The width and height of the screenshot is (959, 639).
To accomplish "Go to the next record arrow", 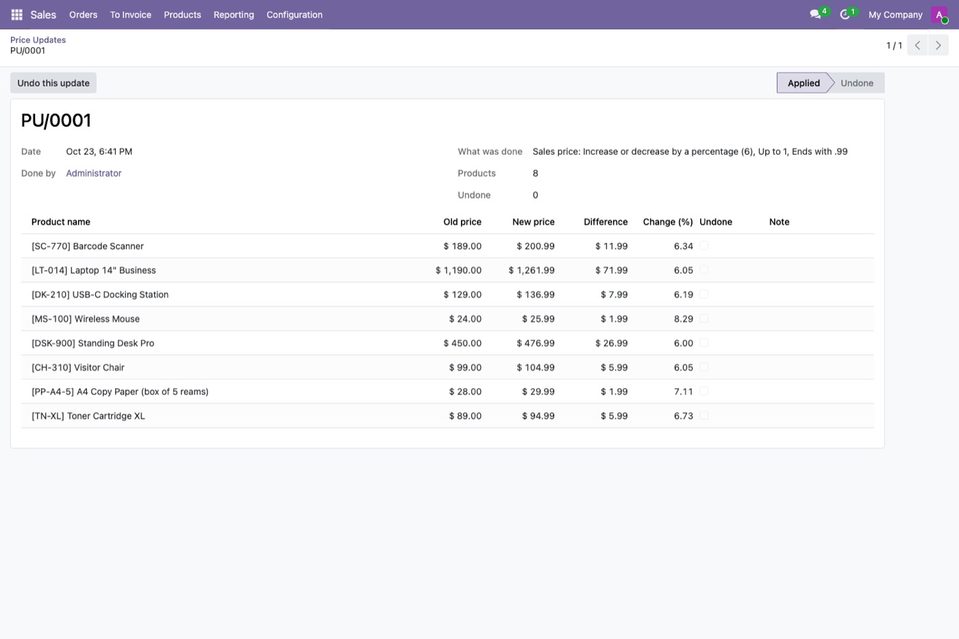I will pos(938,45).
